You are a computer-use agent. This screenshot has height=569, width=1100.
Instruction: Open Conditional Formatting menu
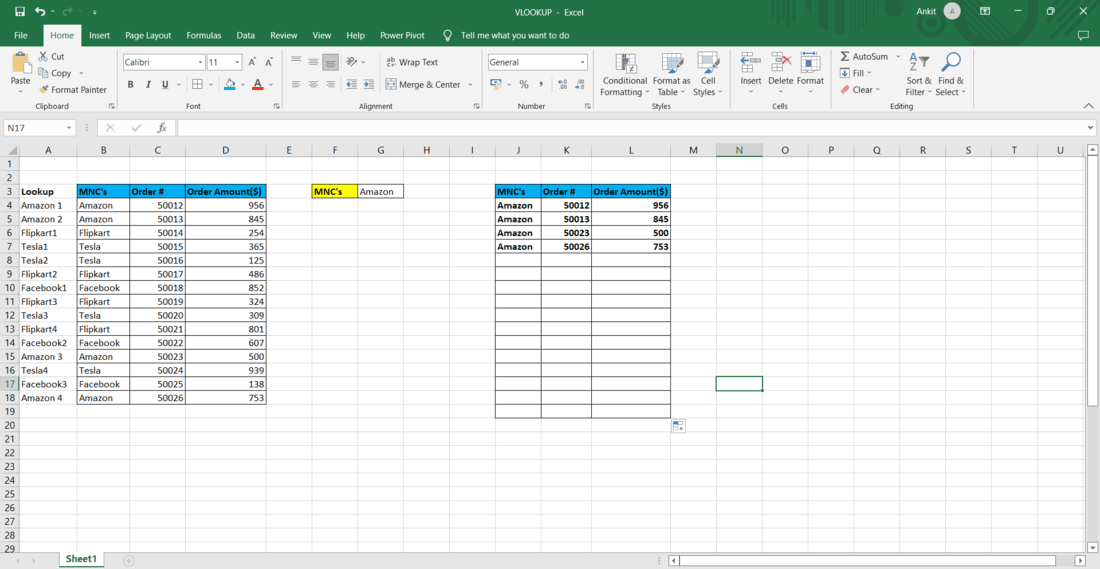[x=624, y=75]
